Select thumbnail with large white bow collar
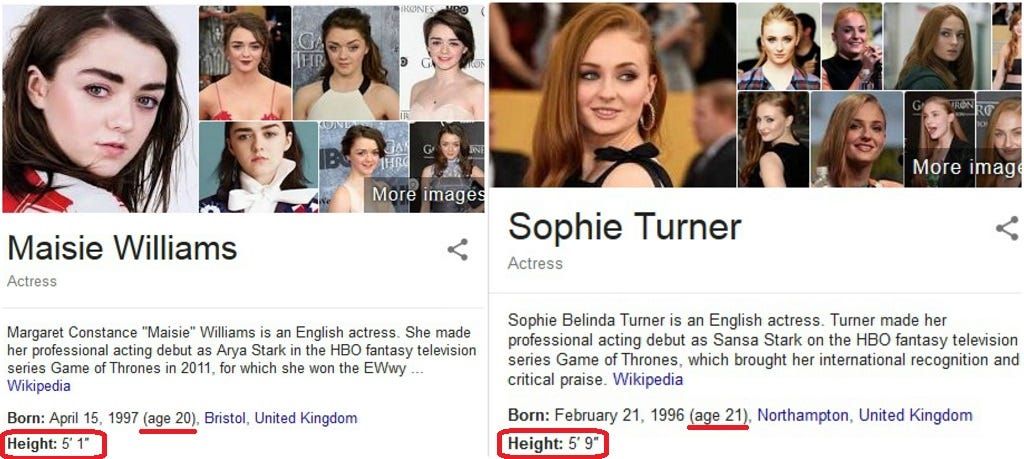 [258, 167]
